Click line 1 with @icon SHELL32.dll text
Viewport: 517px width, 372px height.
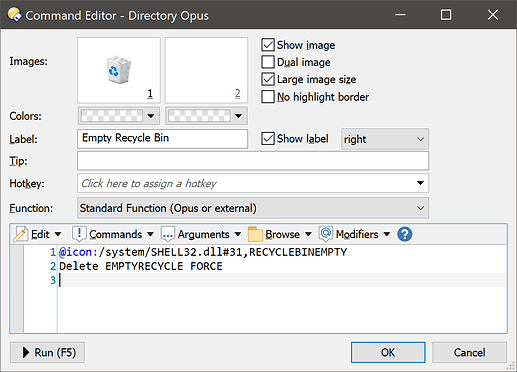click(203, 252)
